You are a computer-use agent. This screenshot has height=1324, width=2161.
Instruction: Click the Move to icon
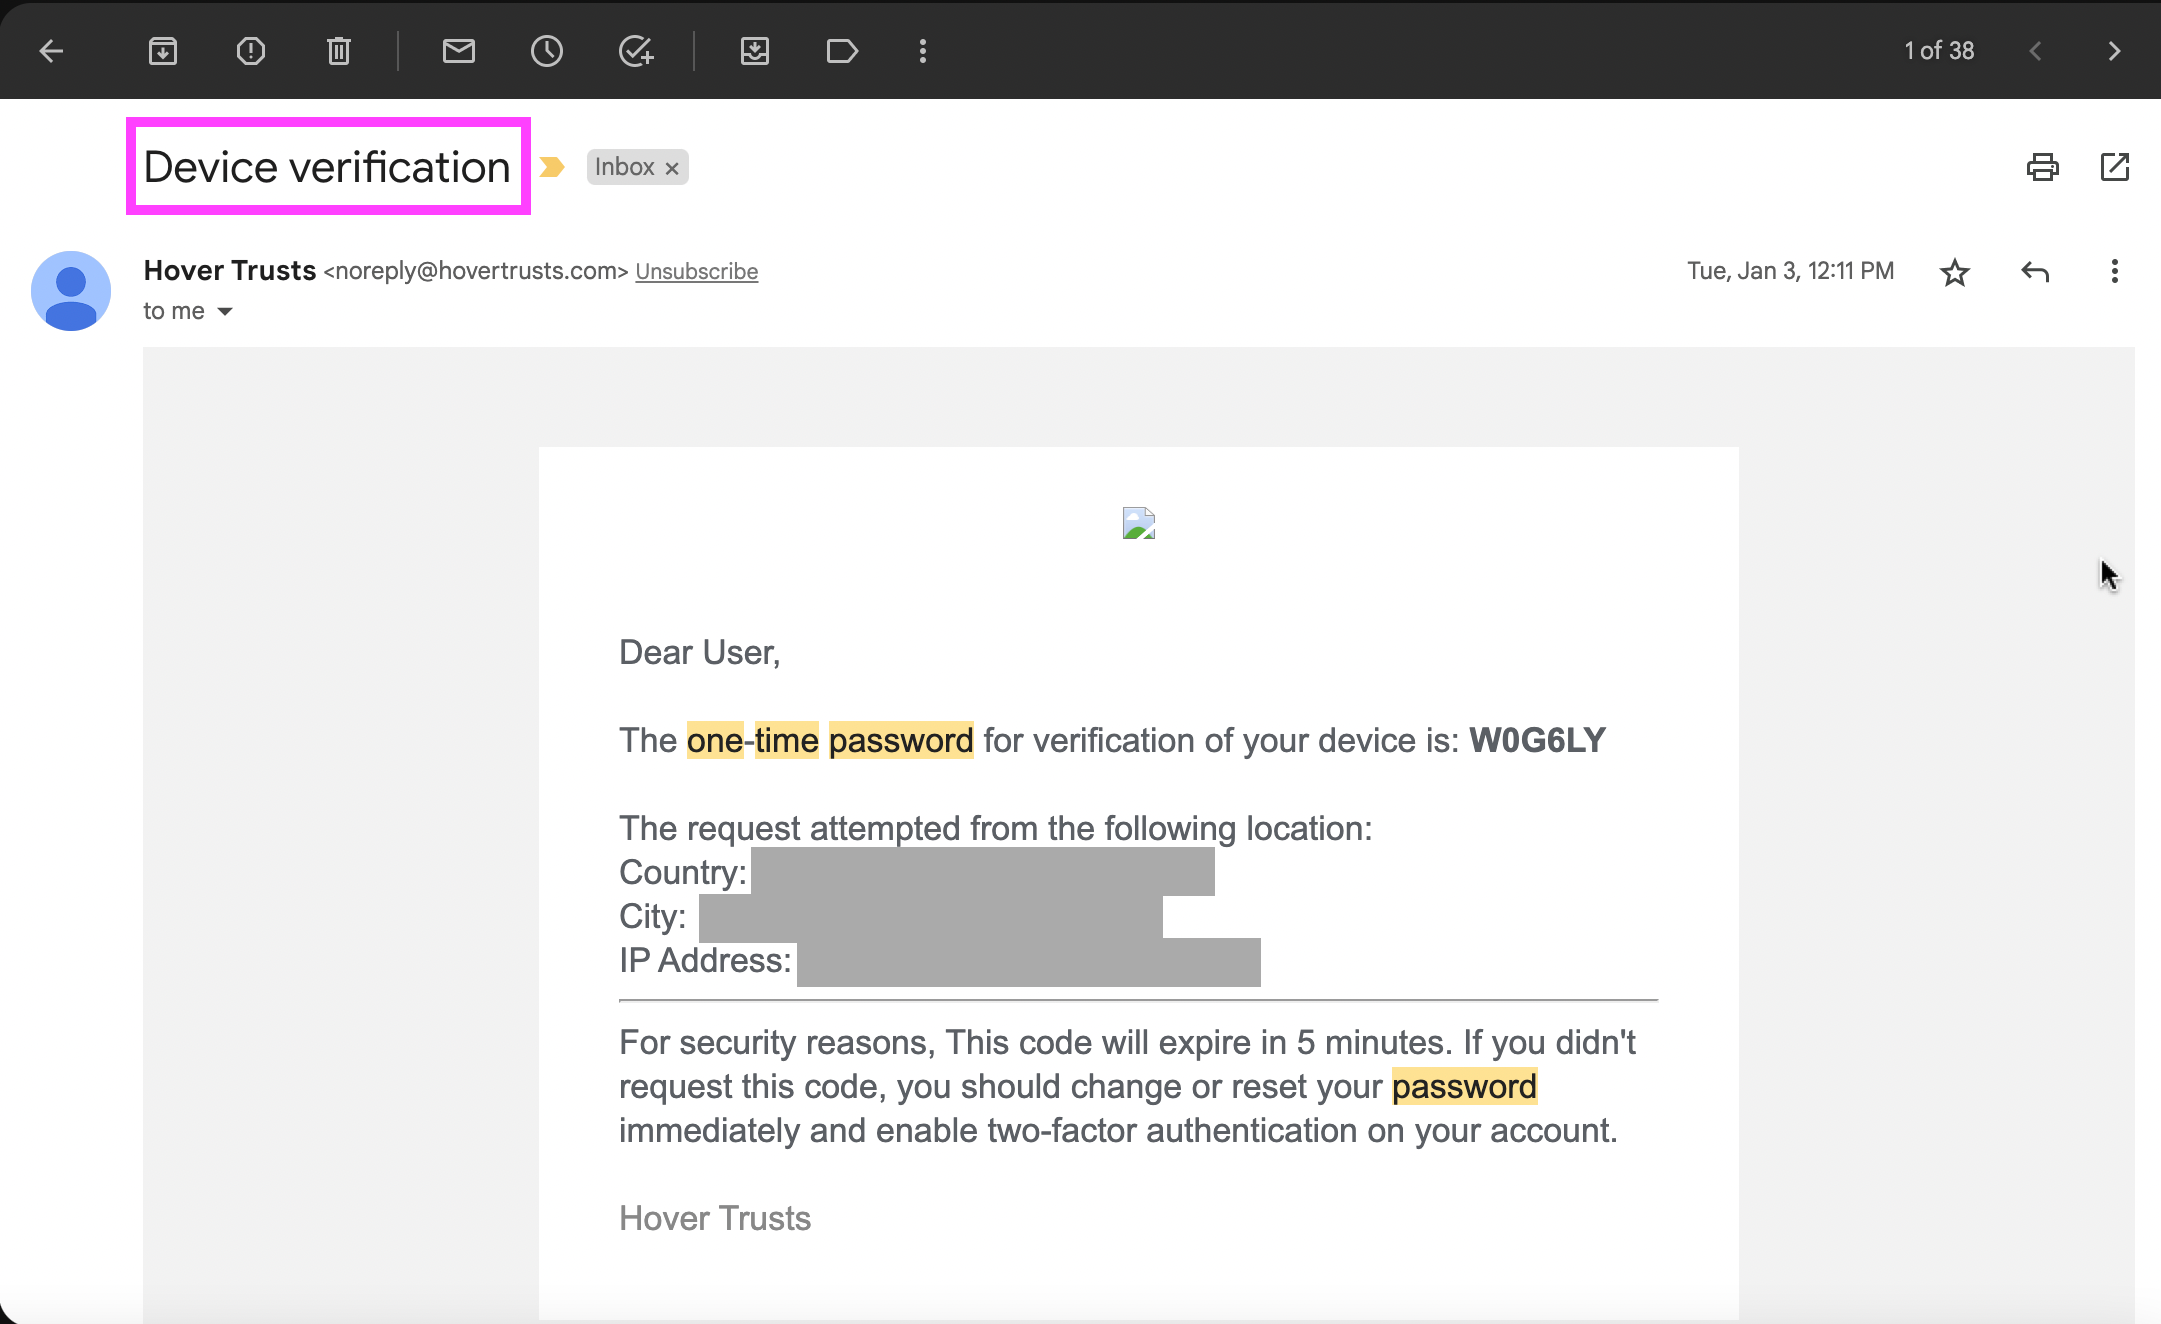pos(755,51)
